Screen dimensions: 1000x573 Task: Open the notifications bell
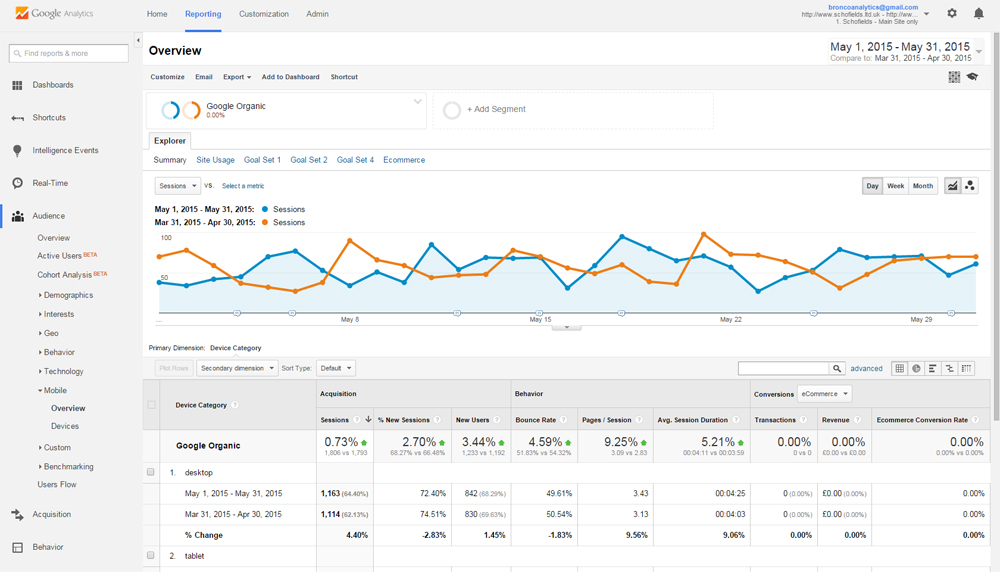[x=978, y=13]
